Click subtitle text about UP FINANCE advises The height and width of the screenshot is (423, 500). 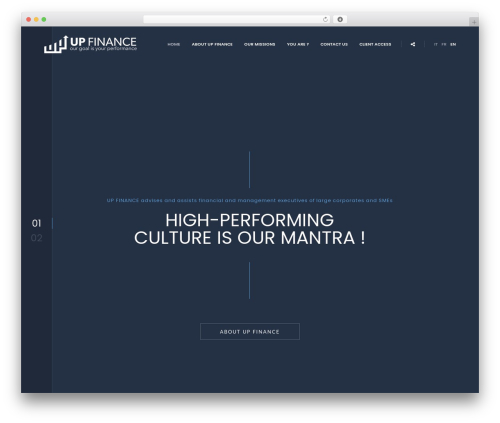[250, 200]
